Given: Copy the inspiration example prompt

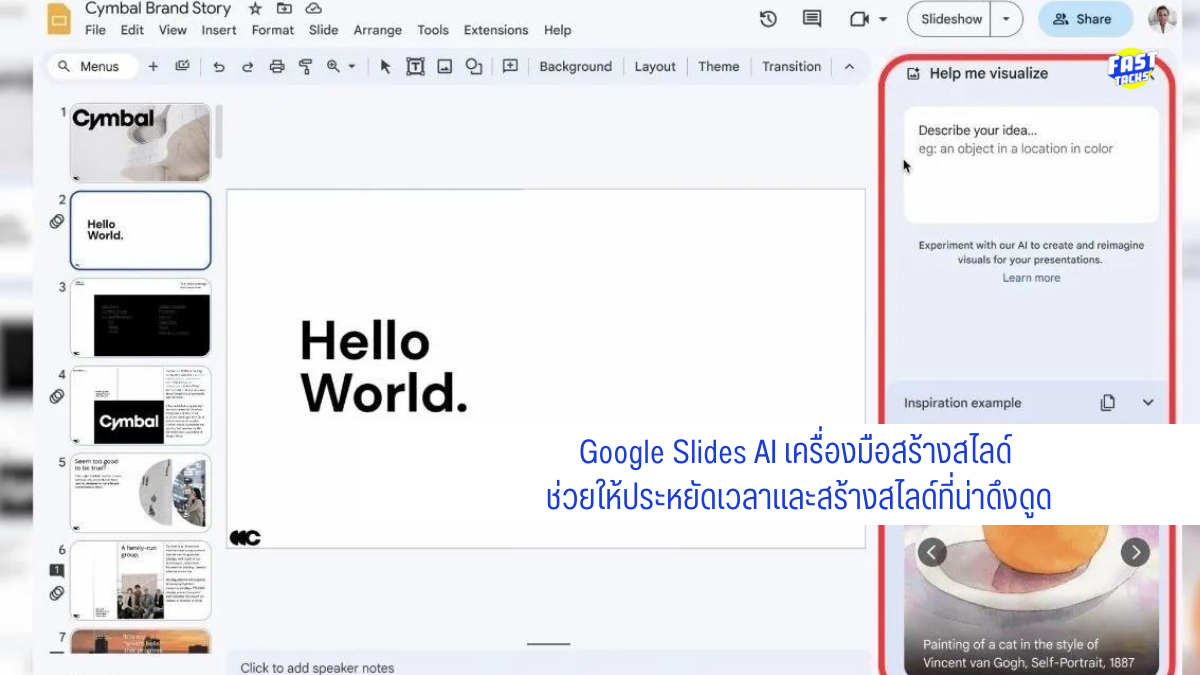Looking at the screenshot, I should [1107, 402].
